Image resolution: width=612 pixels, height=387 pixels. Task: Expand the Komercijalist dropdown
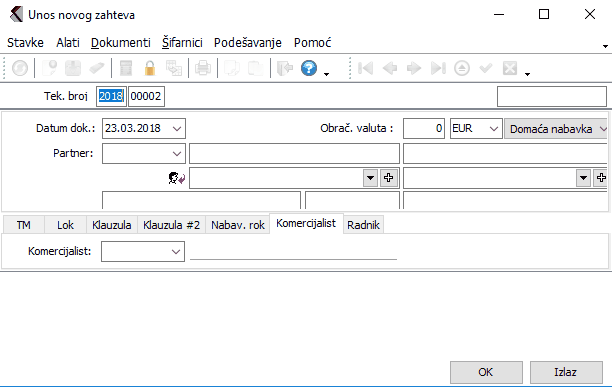pyautogui.click(x=176, y=252)
